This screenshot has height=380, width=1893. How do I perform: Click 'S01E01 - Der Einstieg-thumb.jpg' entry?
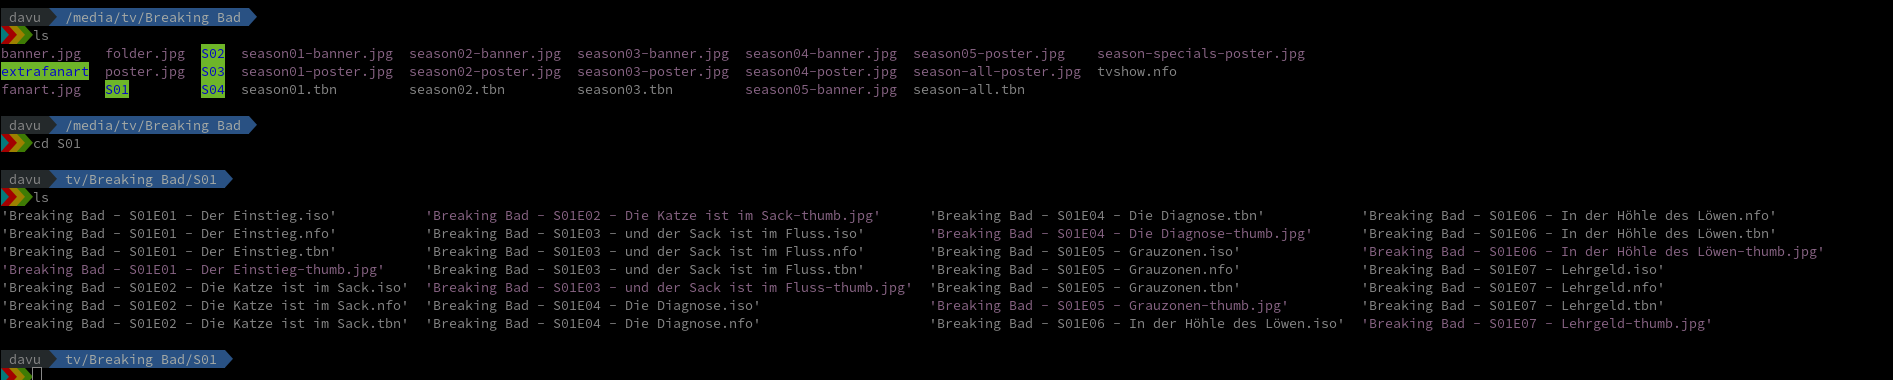[x=193, y=270]
